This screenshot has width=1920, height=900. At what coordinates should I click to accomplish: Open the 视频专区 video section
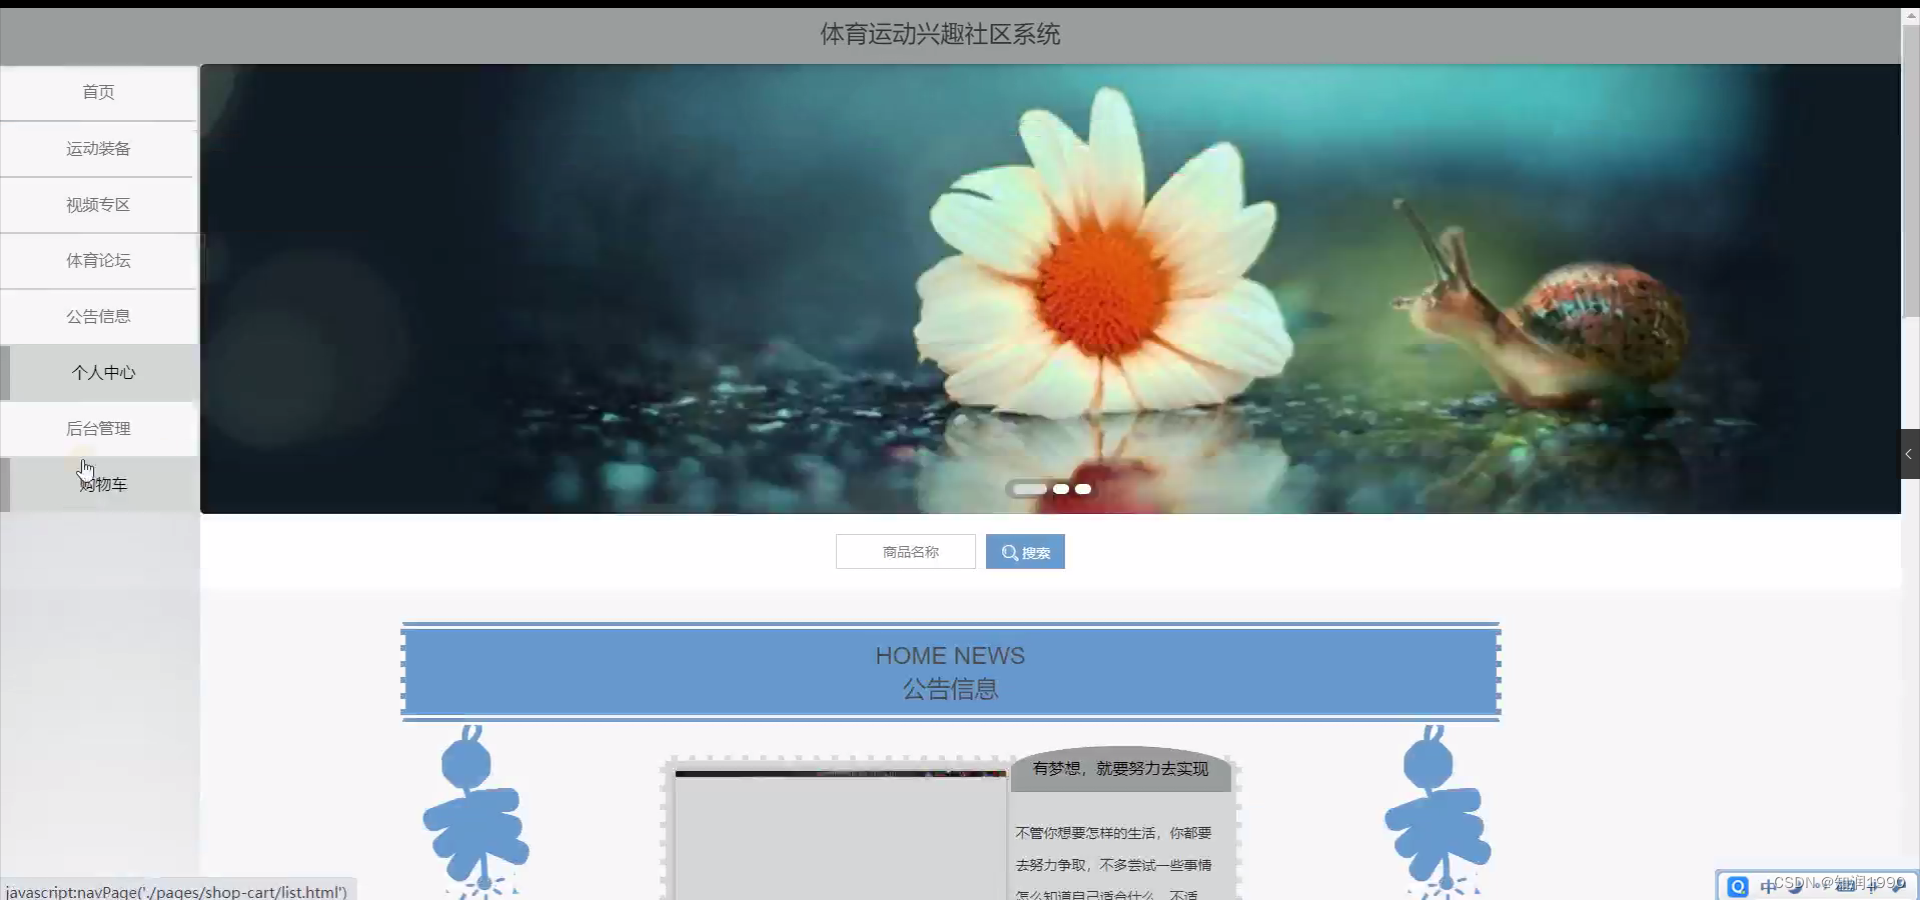pos(98,204)
